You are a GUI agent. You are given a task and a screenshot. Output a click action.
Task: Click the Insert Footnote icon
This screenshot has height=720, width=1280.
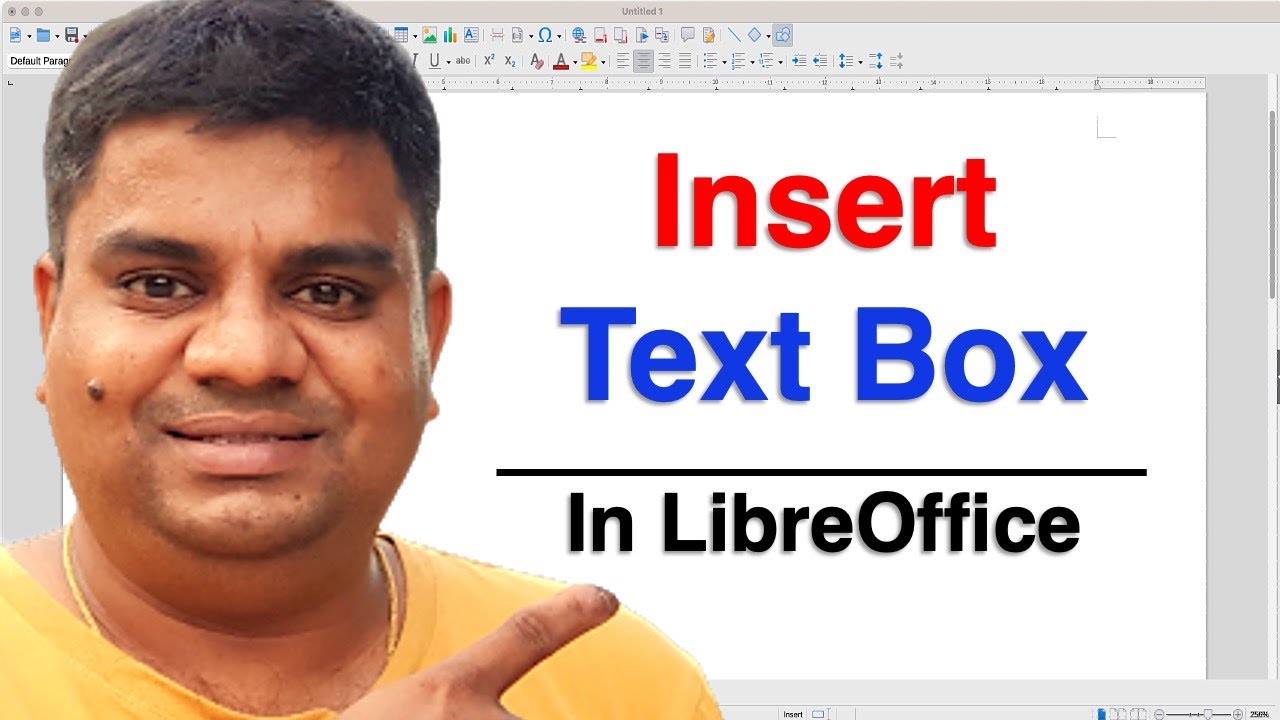pos(601,35)
